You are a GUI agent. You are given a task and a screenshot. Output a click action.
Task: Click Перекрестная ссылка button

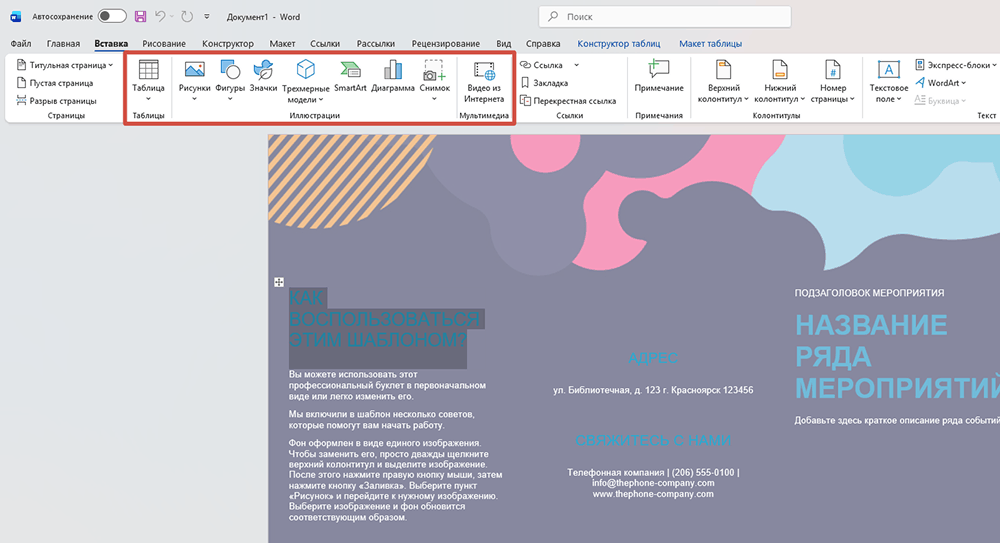(x=568, y=101)
